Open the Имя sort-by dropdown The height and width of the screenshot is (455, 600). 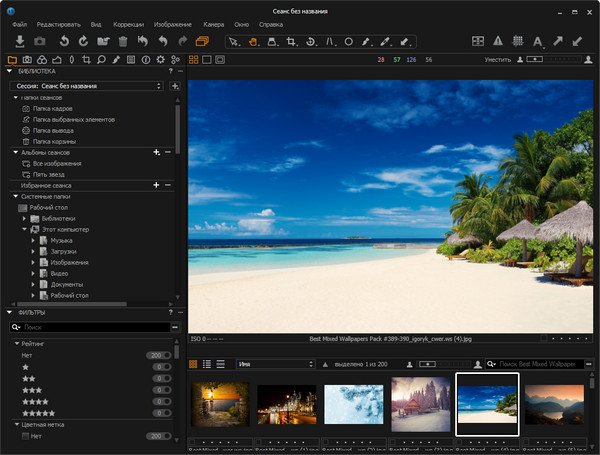(x=275, y=364)
